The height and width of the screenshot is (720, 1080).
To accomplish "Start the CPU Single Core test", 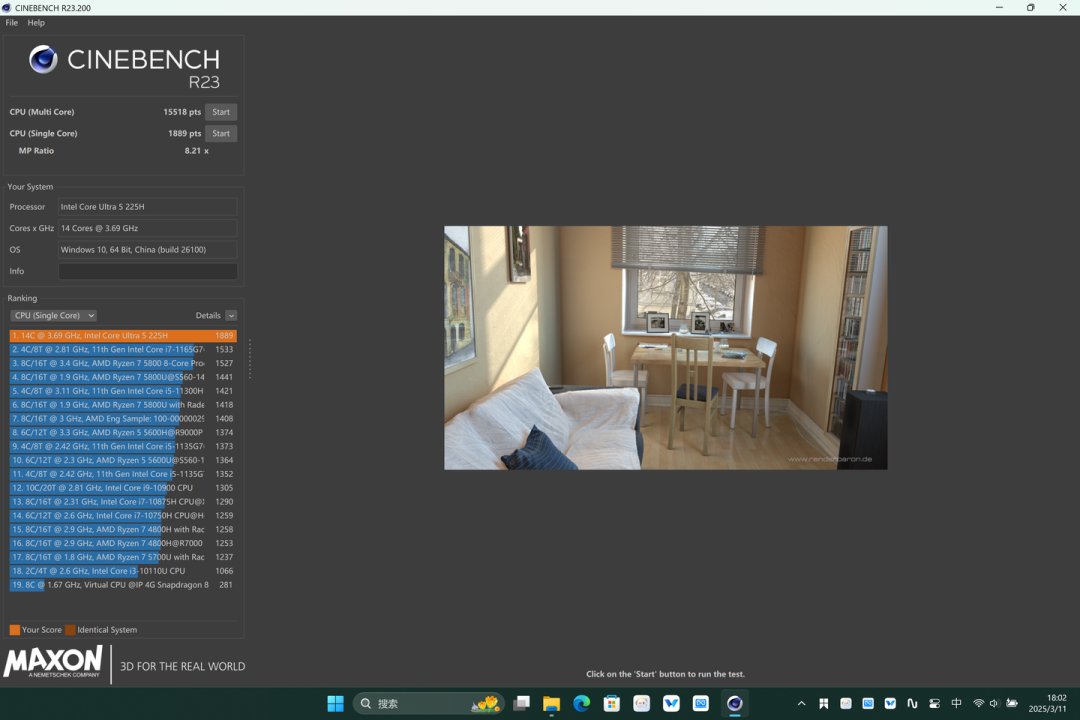I will click(221, 134).
